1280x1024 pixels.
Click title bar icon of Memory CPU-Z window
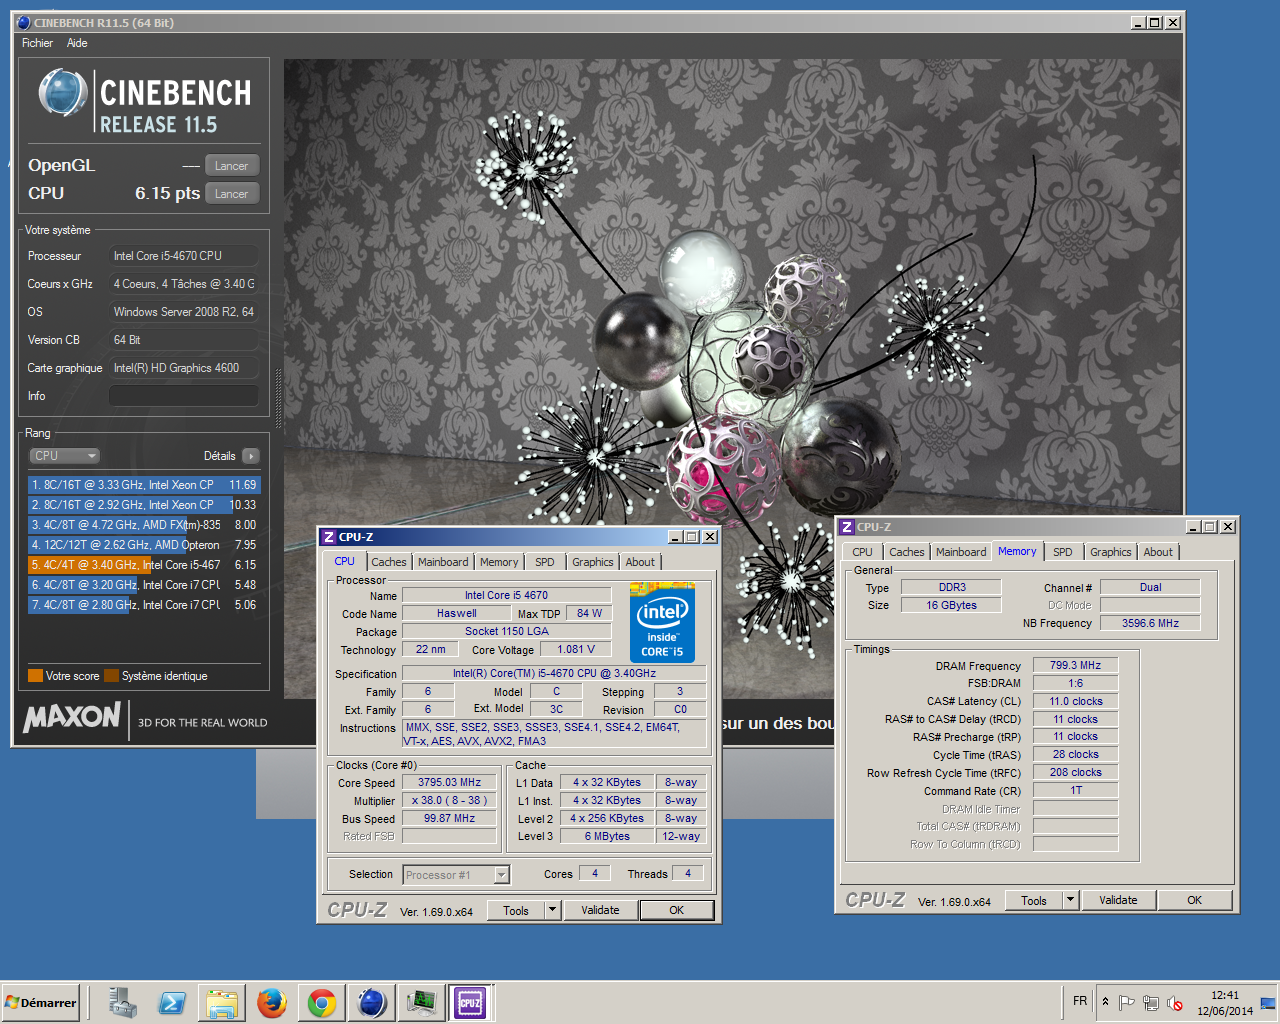click(x=847, y=527)
